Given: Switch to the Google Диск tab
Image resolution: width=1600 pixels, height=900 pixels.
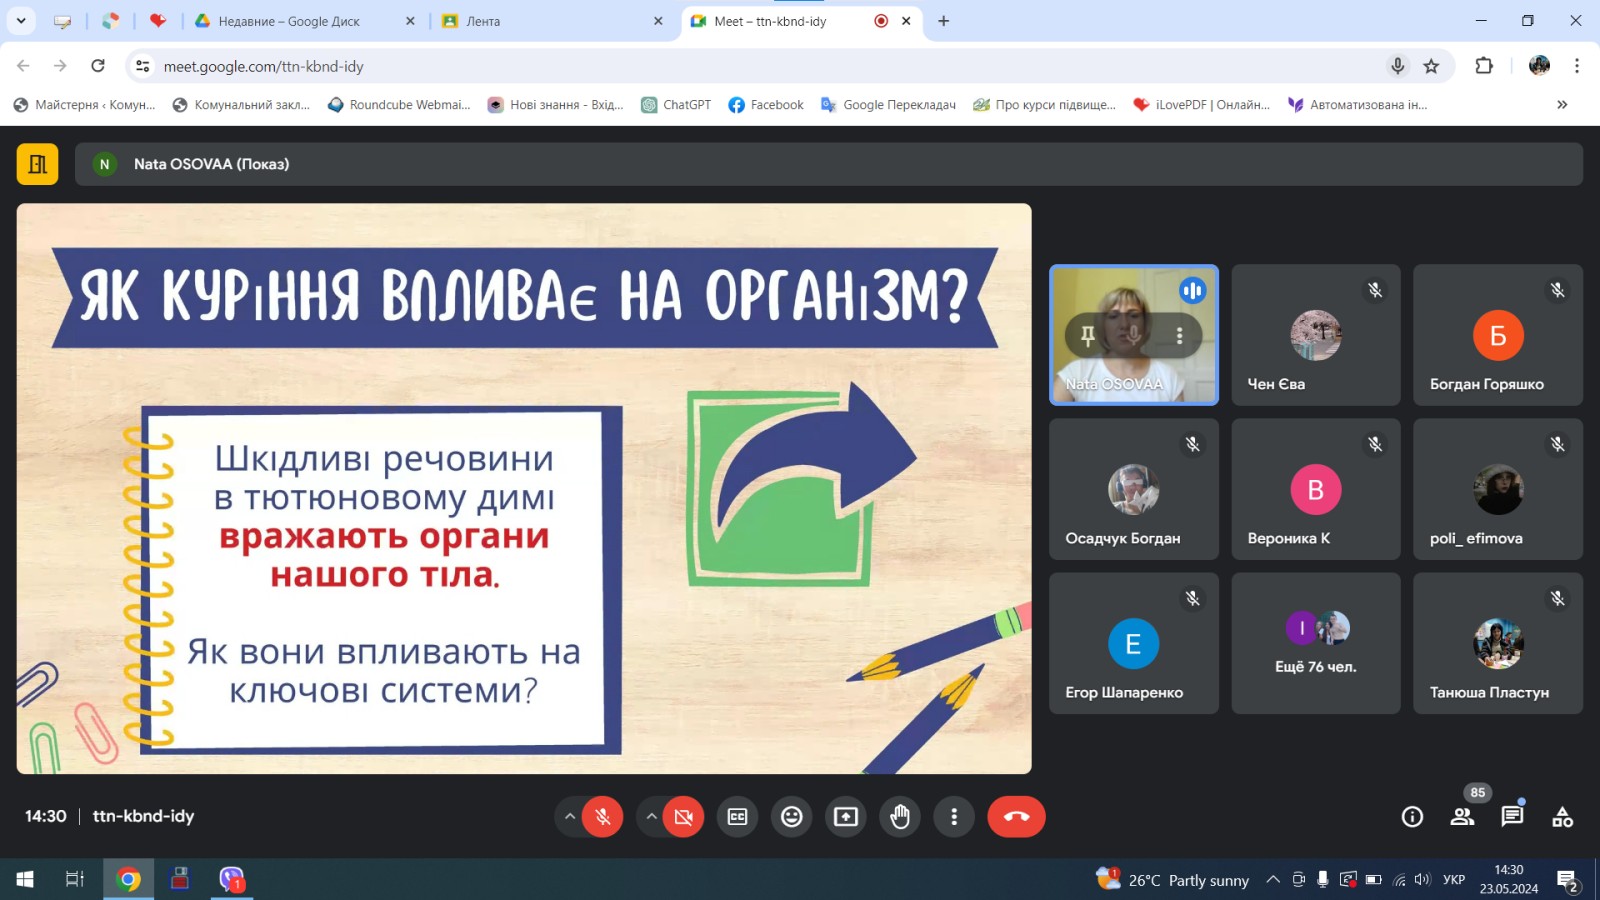Looking at the screenshot, I should [x=289, y=21].
